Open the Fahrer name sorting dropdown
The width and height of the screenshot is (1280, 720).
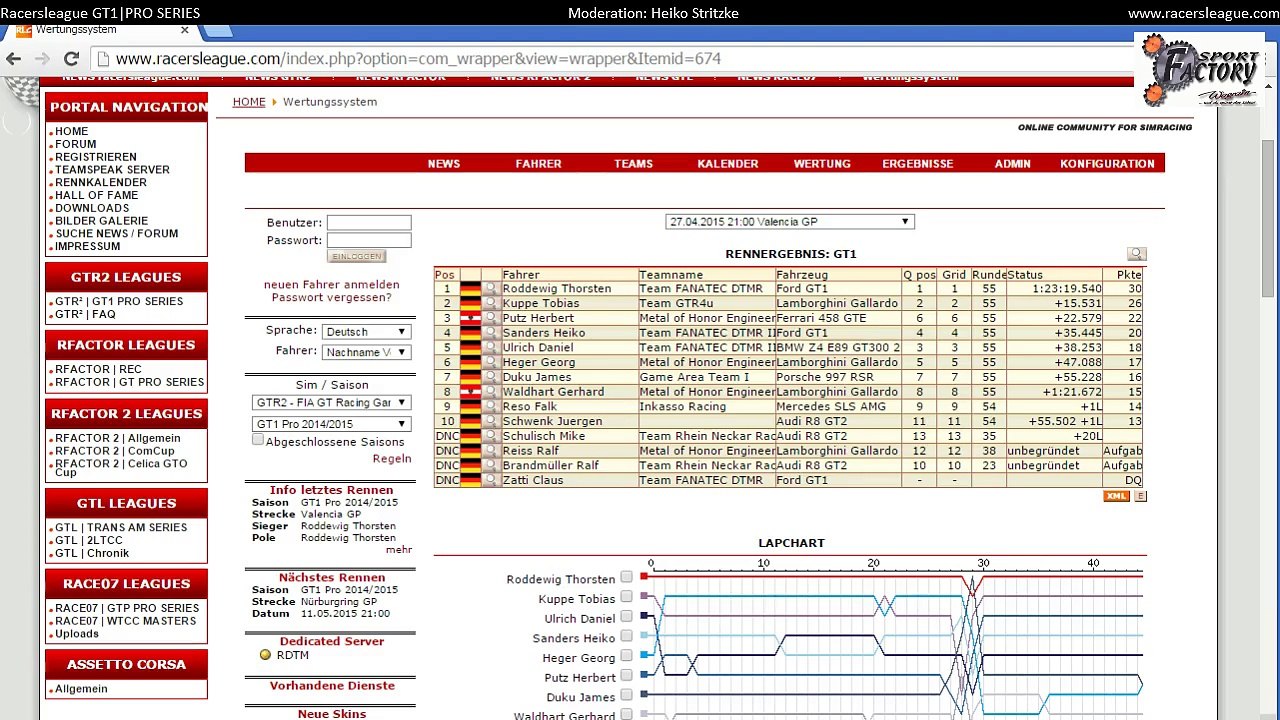tap(366, 352)
